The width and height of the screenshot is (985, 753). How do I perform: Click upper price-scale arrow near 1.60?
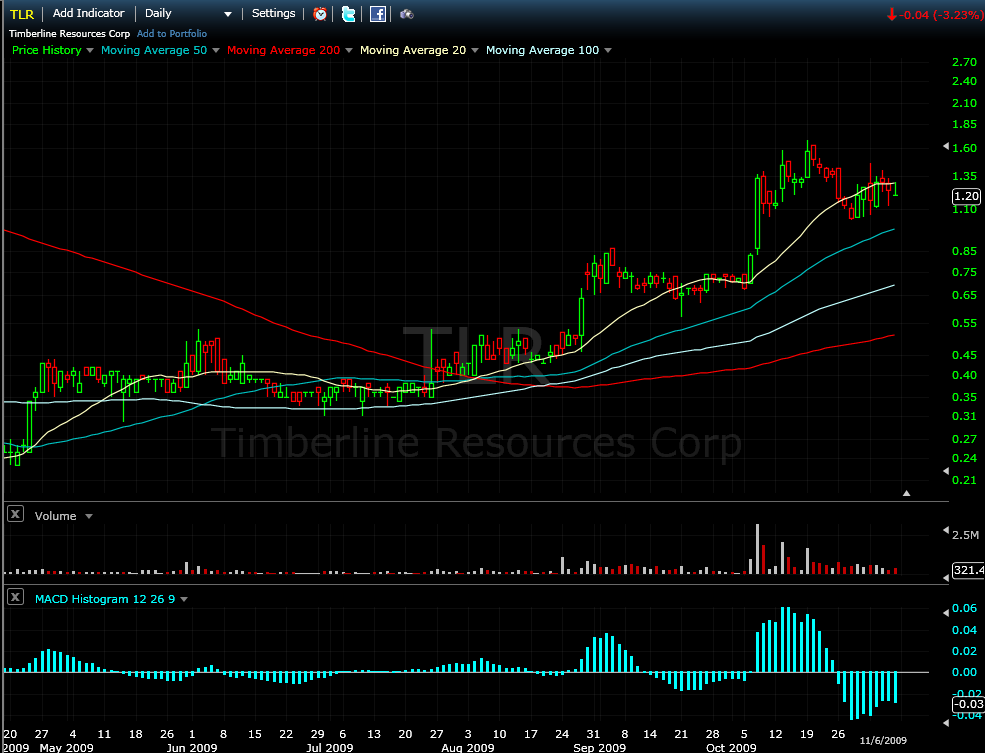pyautogui.click(x=946, y=146)
